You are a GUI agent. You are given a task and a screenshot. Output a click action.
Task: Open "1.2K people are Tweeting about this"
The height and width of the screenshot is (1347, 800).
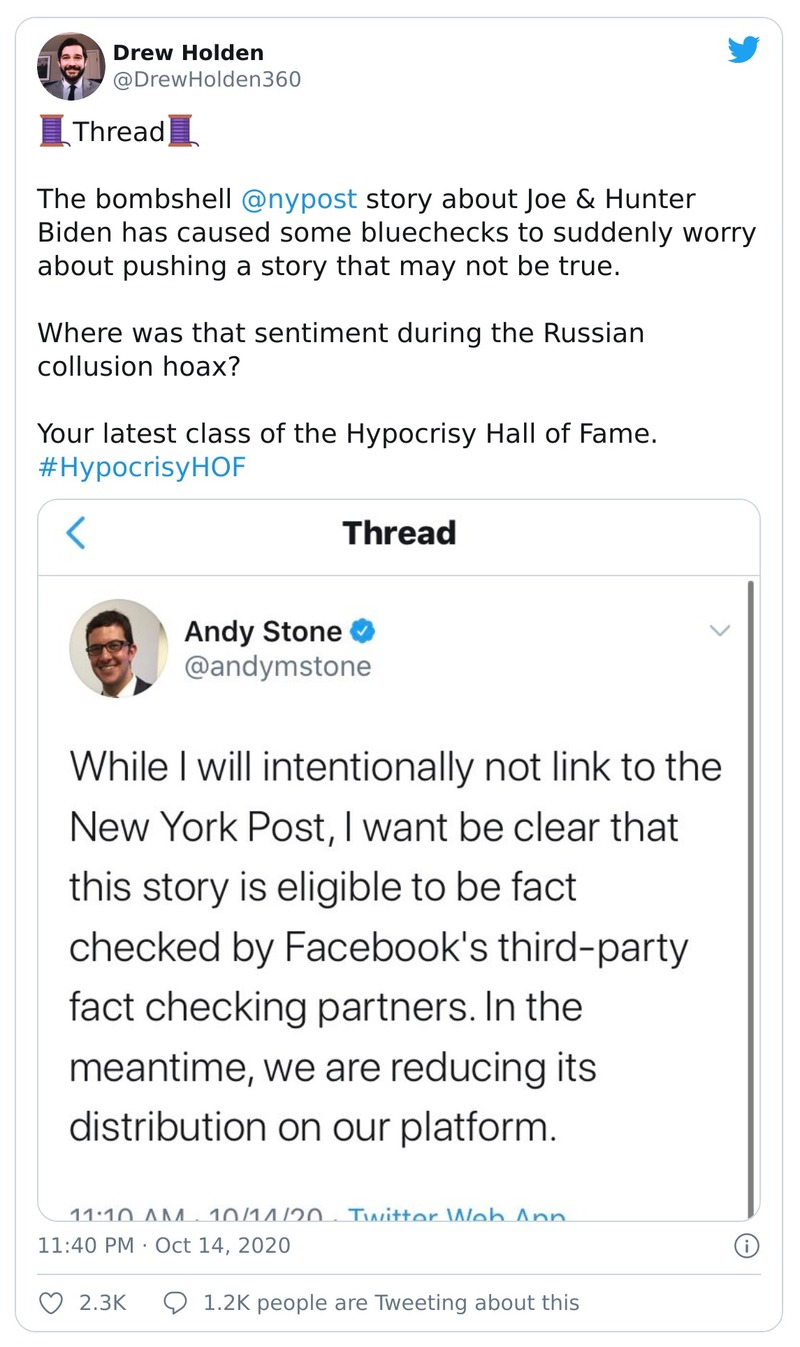390,1302
